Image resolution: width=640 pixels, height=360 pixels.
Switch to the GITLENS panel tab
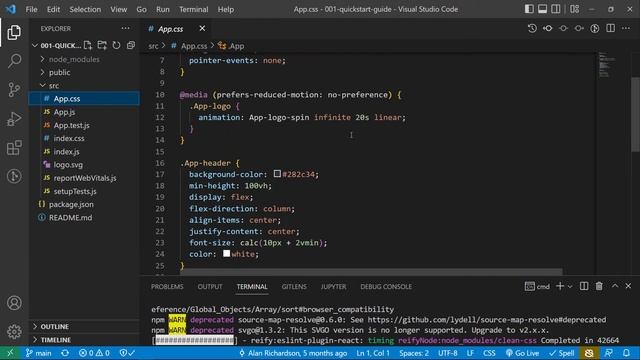pos(294,287)
